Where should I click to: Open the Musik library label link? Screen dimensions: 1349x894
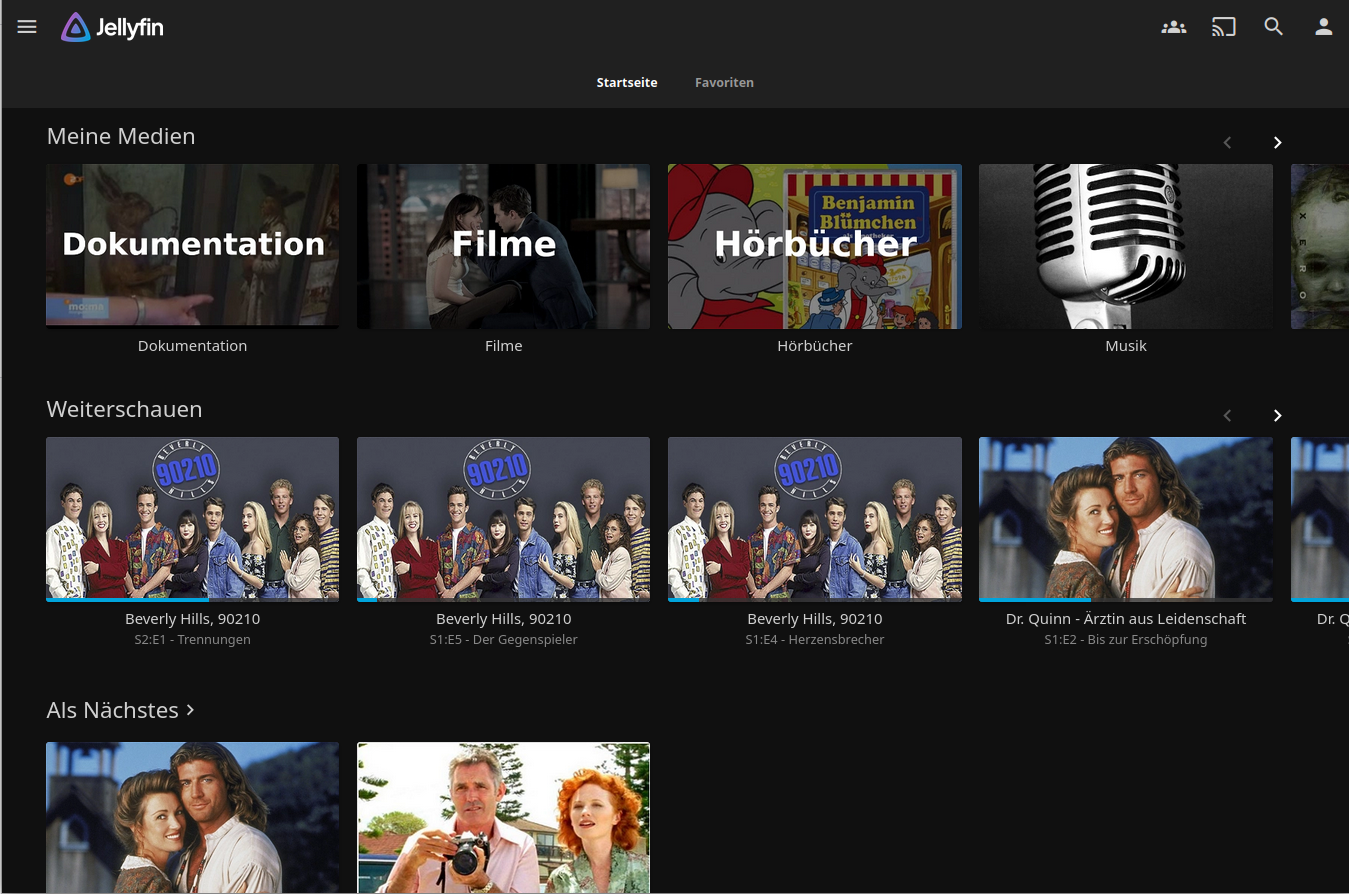[1125, 346]
